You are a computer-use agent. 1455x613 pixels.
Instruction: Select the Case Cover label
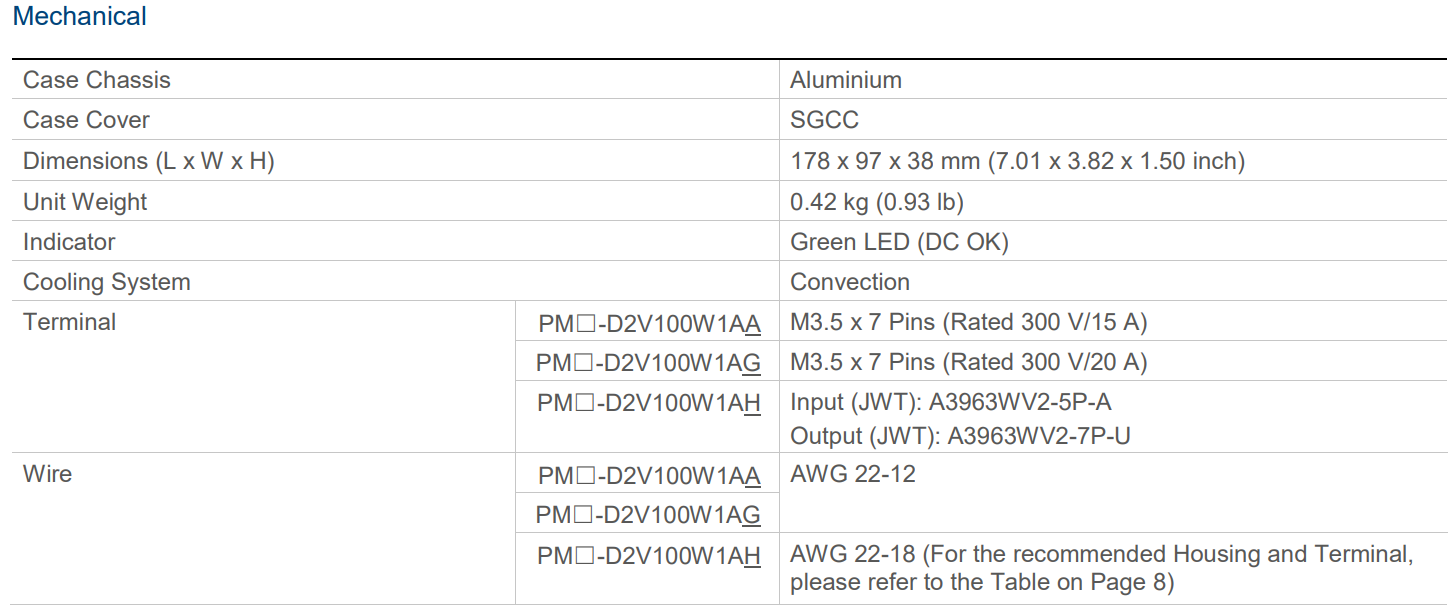coord(86,120)
